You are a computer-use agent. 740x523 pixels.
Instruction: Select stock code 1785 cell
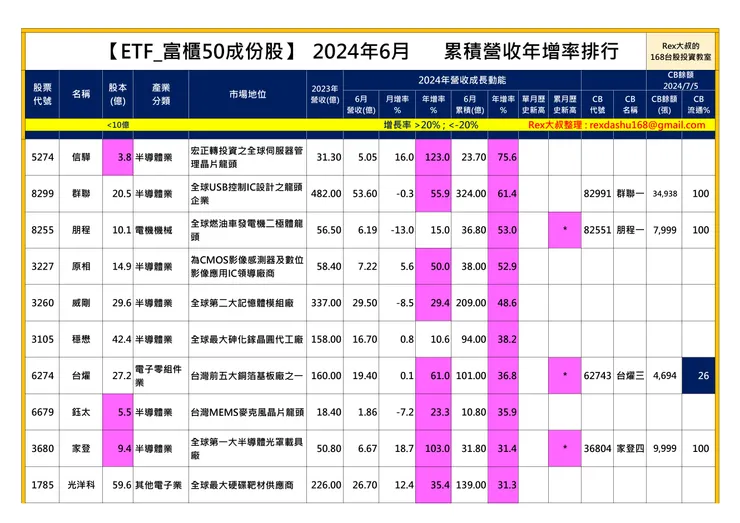pyautogui.click(x=42, y=485)
